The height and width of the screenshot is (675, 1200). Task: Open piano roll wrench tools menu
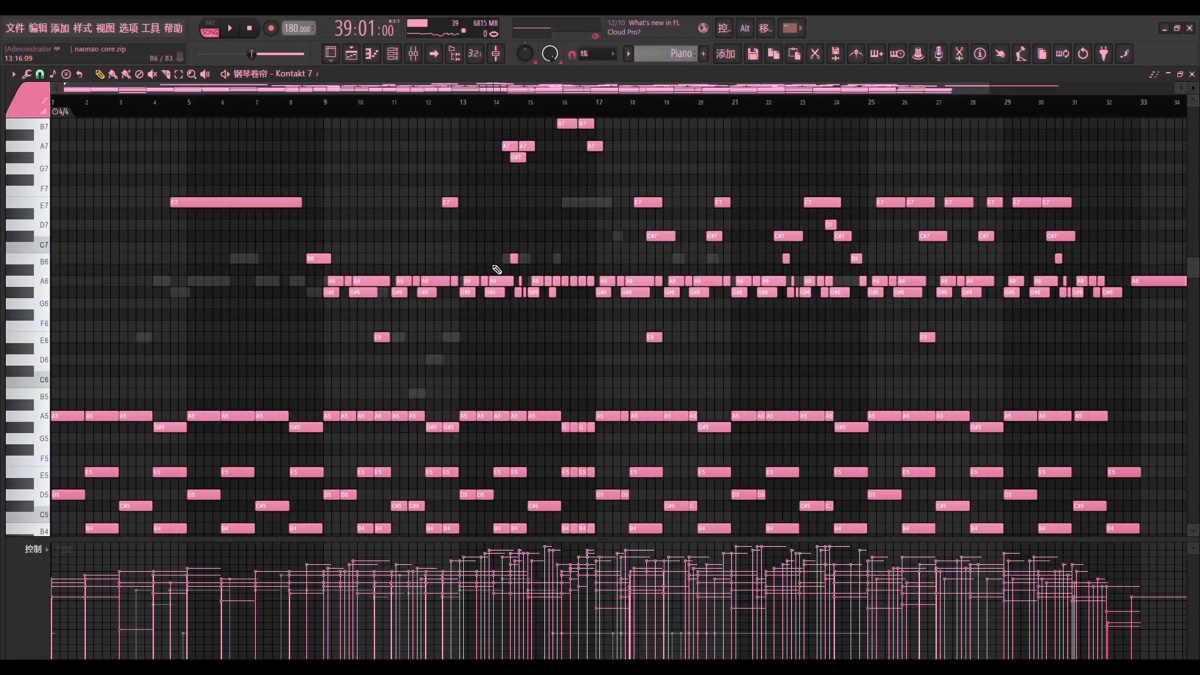27,74
